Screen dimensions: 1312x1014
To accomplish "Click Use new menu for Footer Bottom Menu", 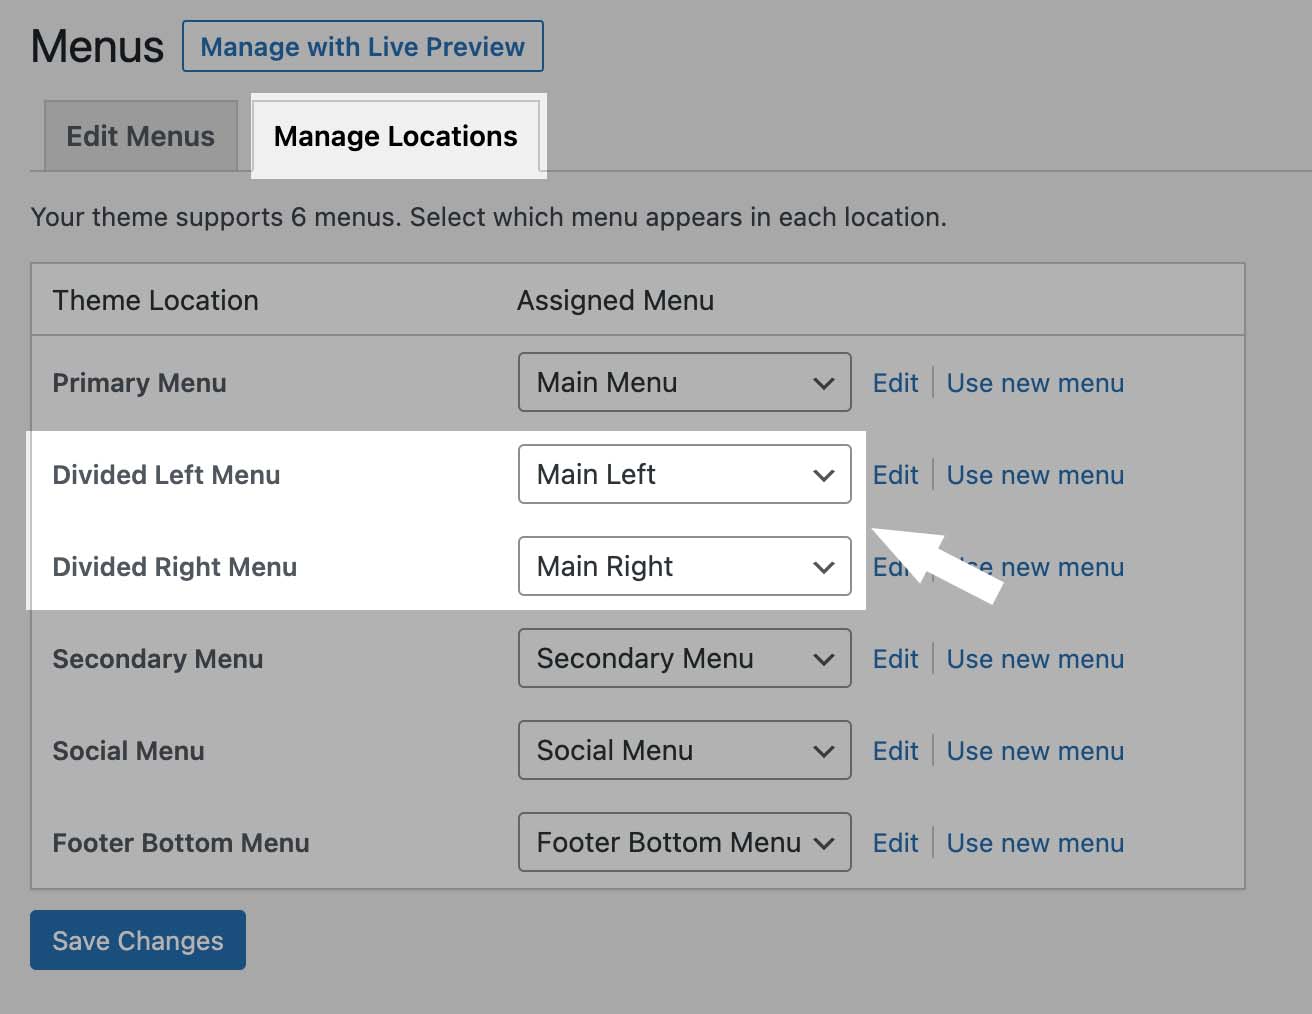I will (1035, 842).
